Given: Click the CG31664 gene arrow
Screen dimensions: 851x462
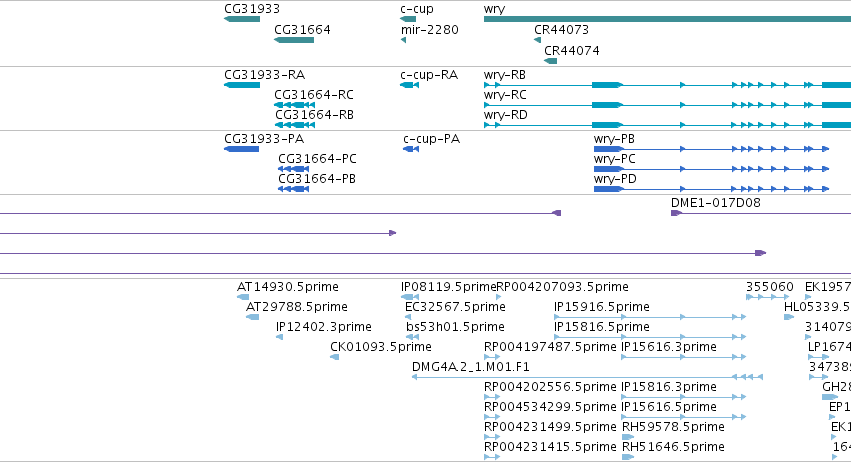Looking at the screenshot, I should click(x=294, y=40).
